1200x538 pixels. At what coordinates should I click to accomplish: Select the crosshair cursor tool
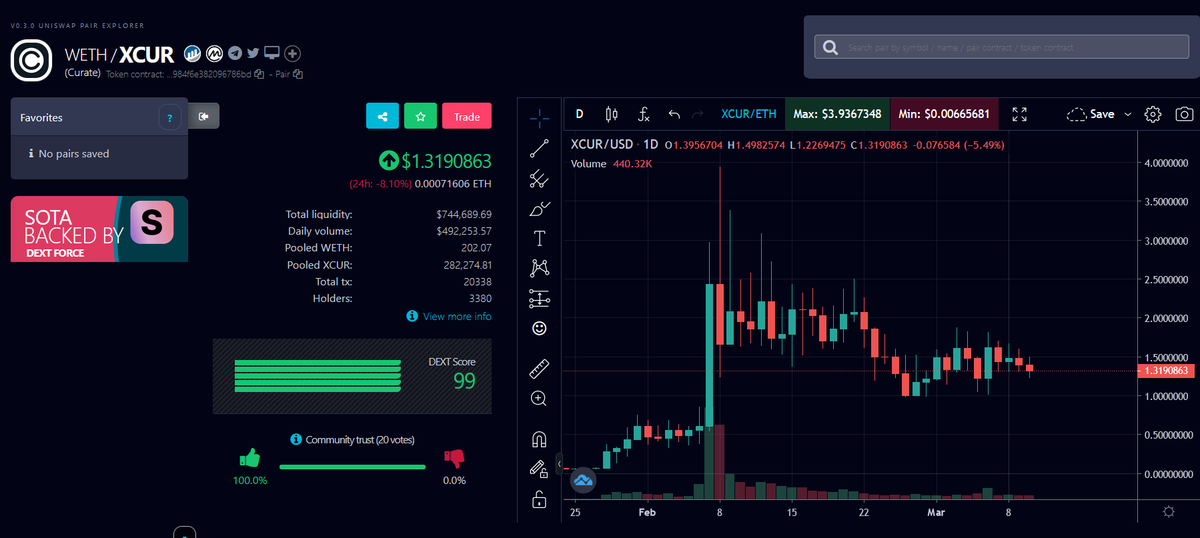coord(539,117)
